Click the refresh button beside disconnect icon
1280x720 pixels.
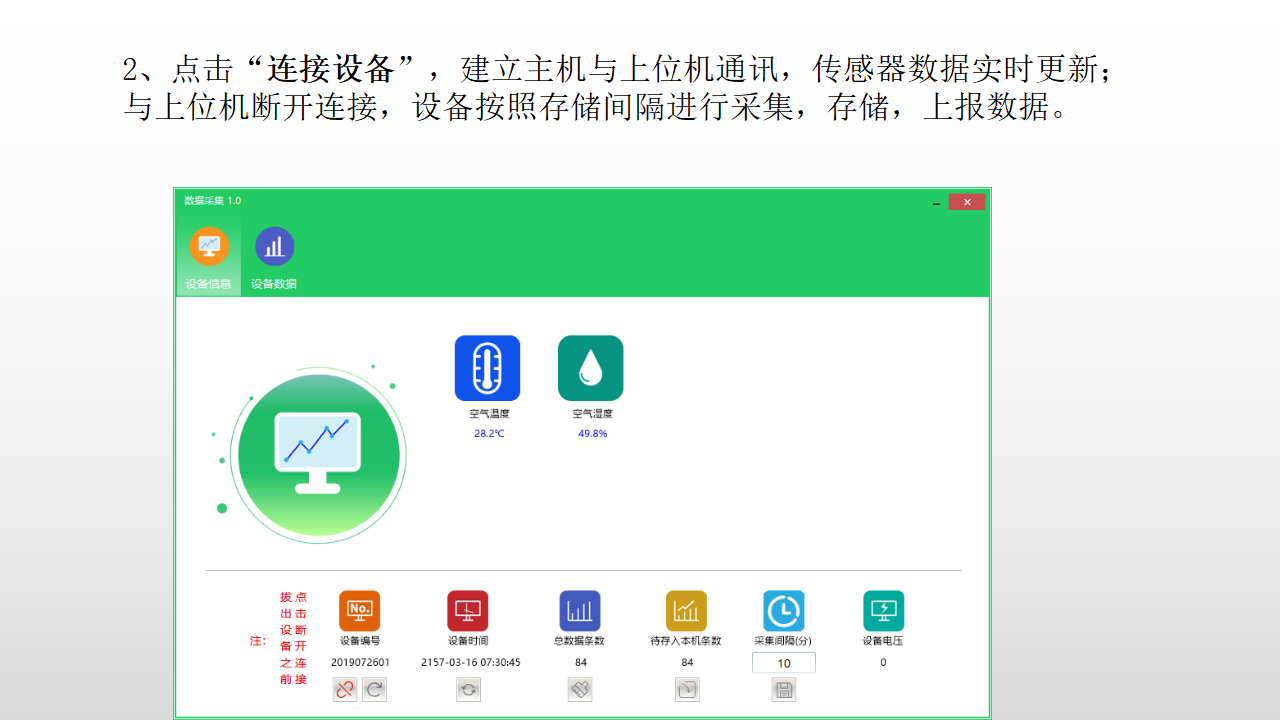click(374, 689)
